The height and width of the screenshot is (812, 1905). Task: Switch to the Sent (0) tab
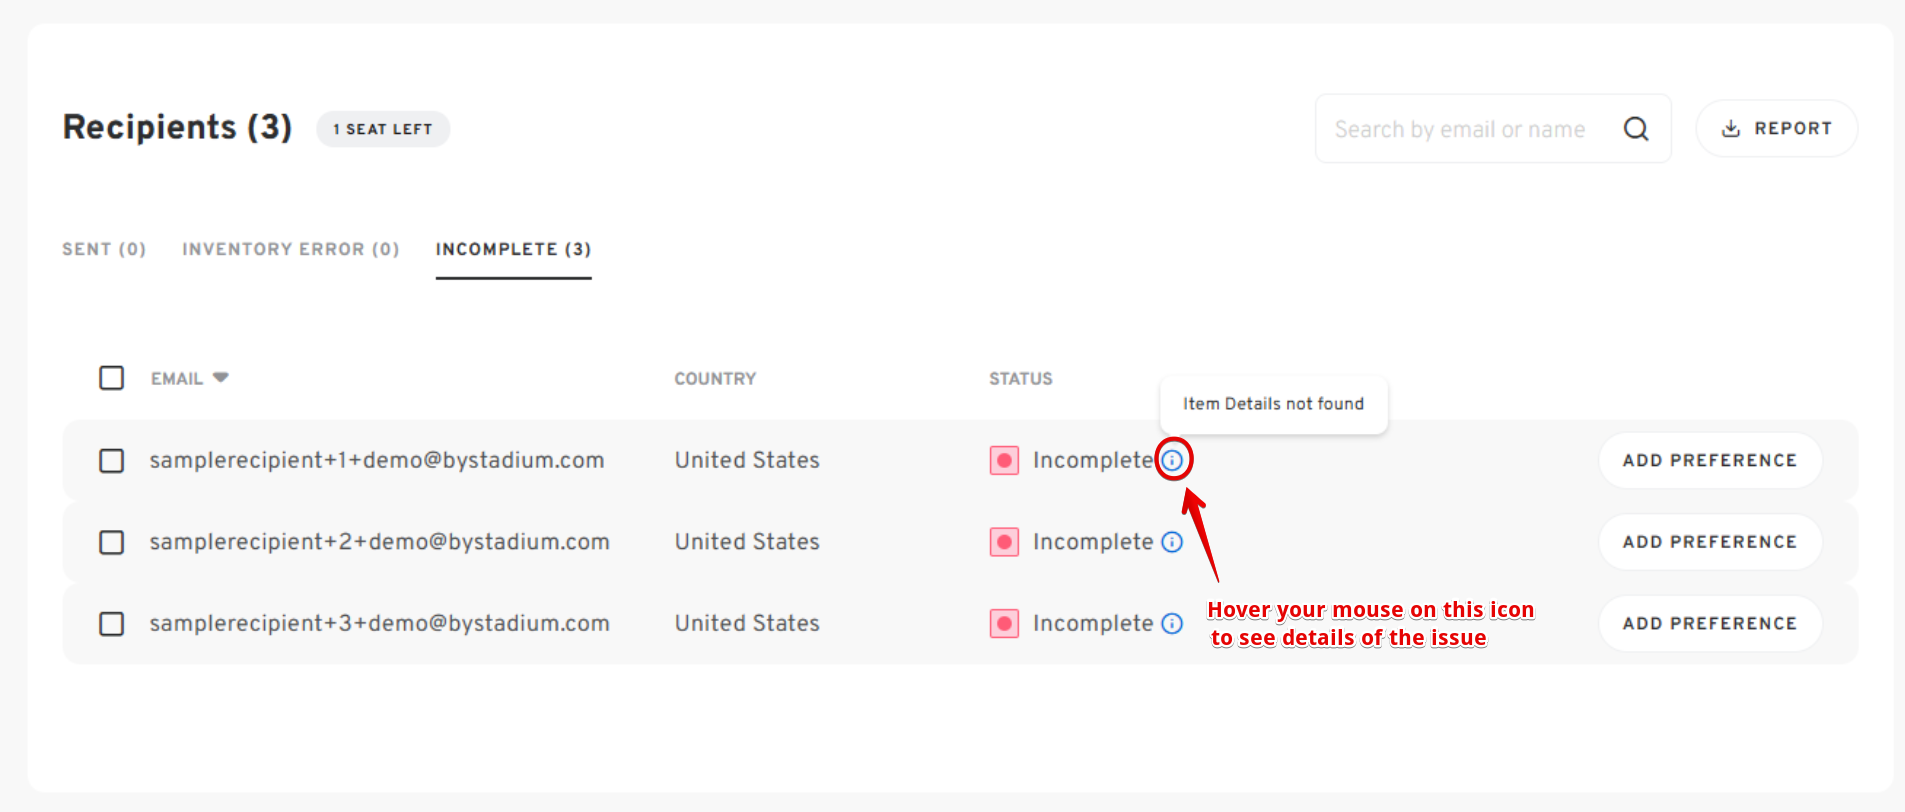[x=104, y=249]
